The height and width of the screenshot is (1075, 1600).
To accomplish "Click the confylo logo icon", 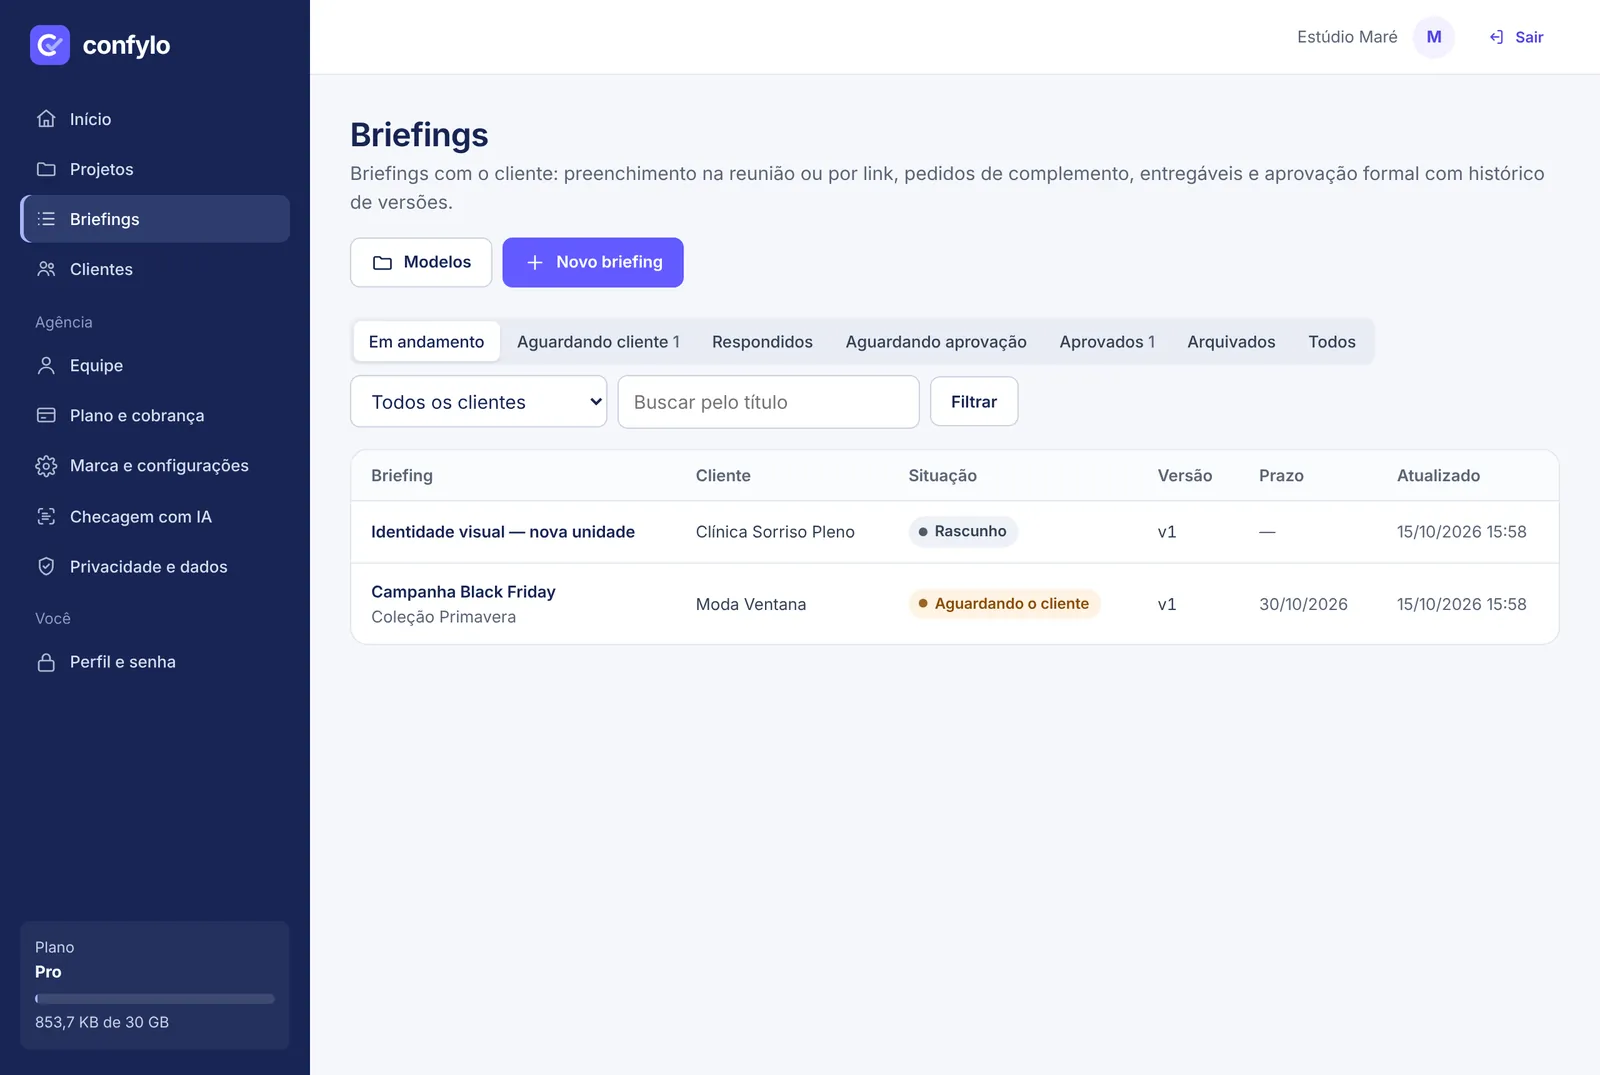I will (50, 45).
